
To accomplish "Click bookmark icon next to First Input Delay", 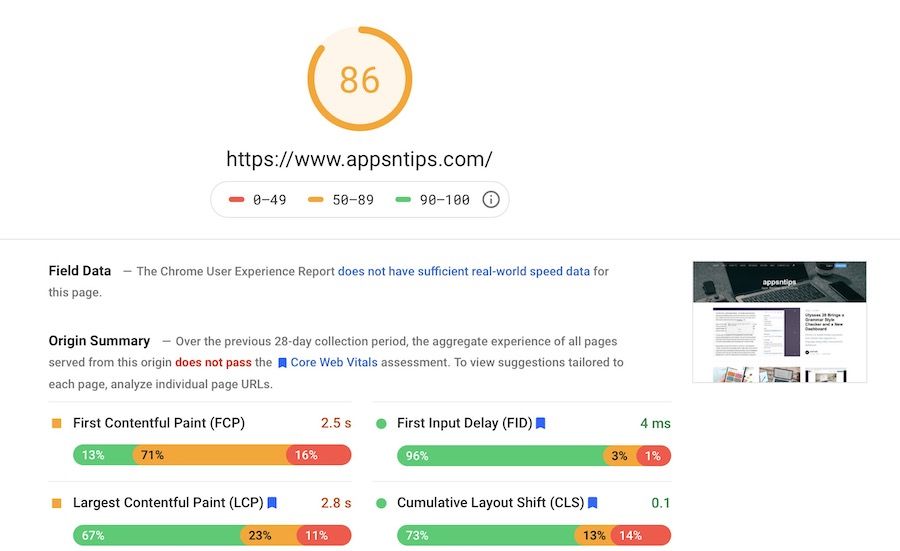I will pos(541,423).
